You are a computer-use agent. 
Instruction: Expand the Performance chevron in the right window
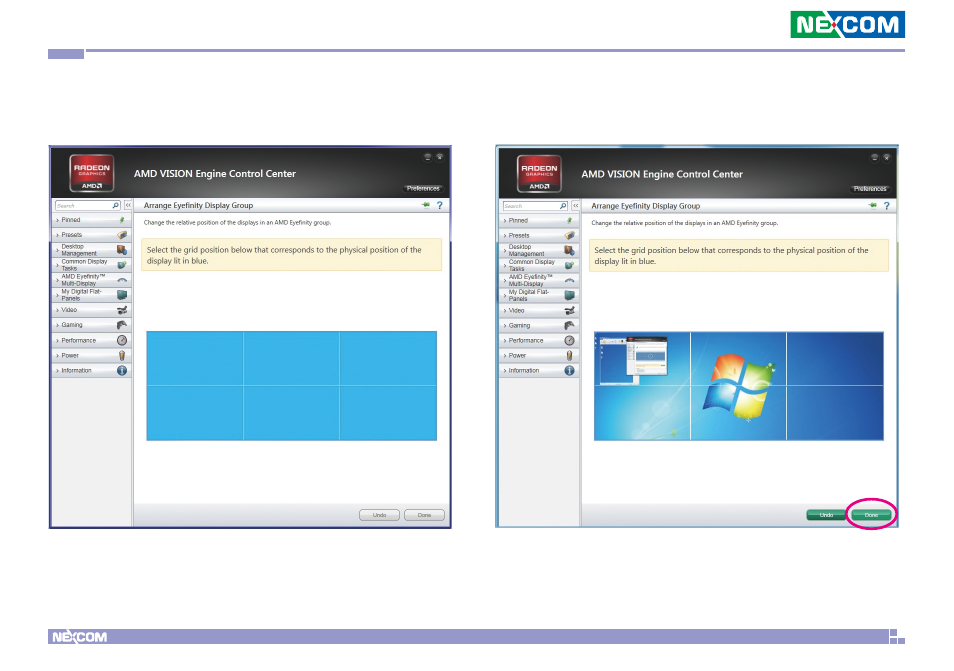(x=505, y=341)
